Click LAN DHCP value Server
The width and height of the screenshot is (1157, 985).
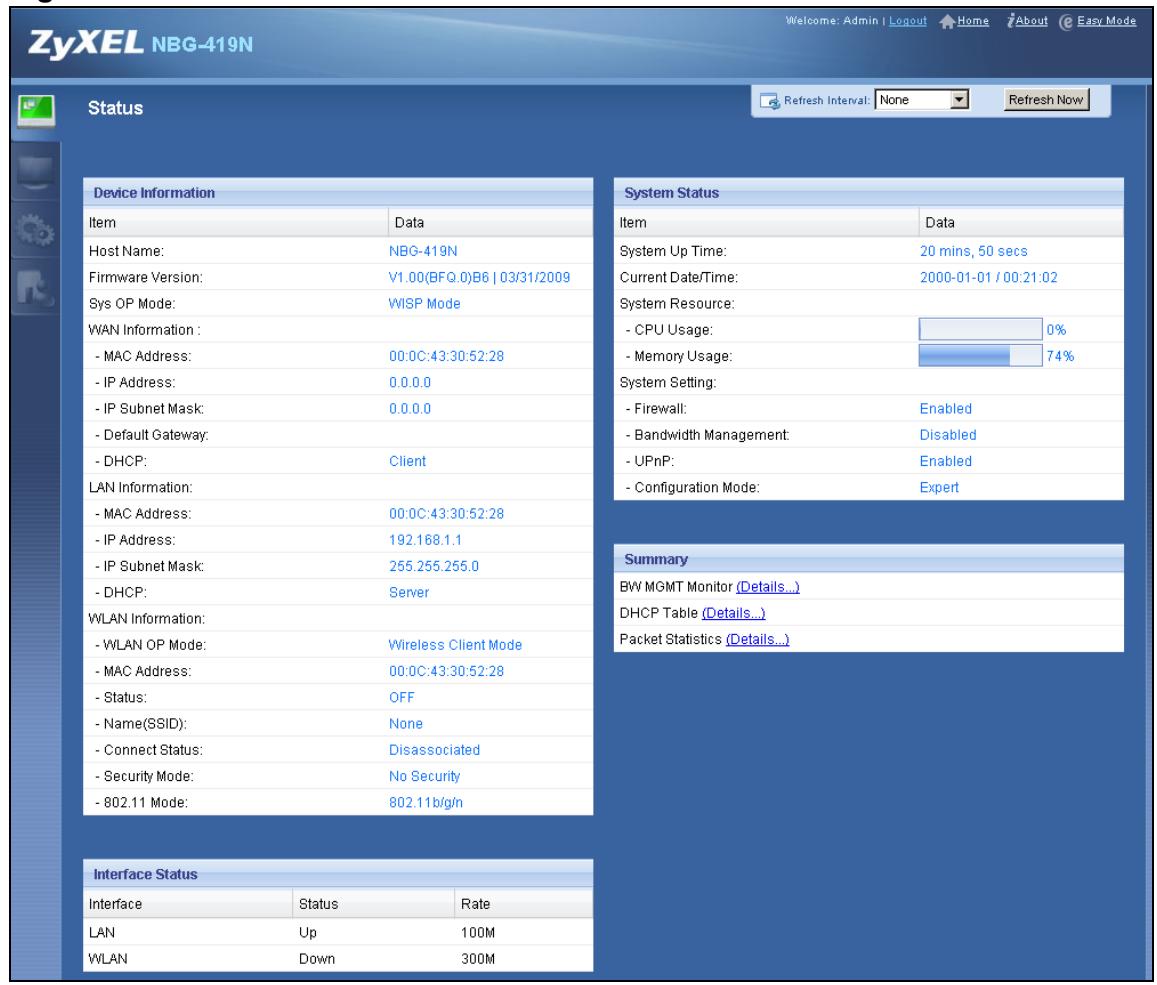(409, 592)
